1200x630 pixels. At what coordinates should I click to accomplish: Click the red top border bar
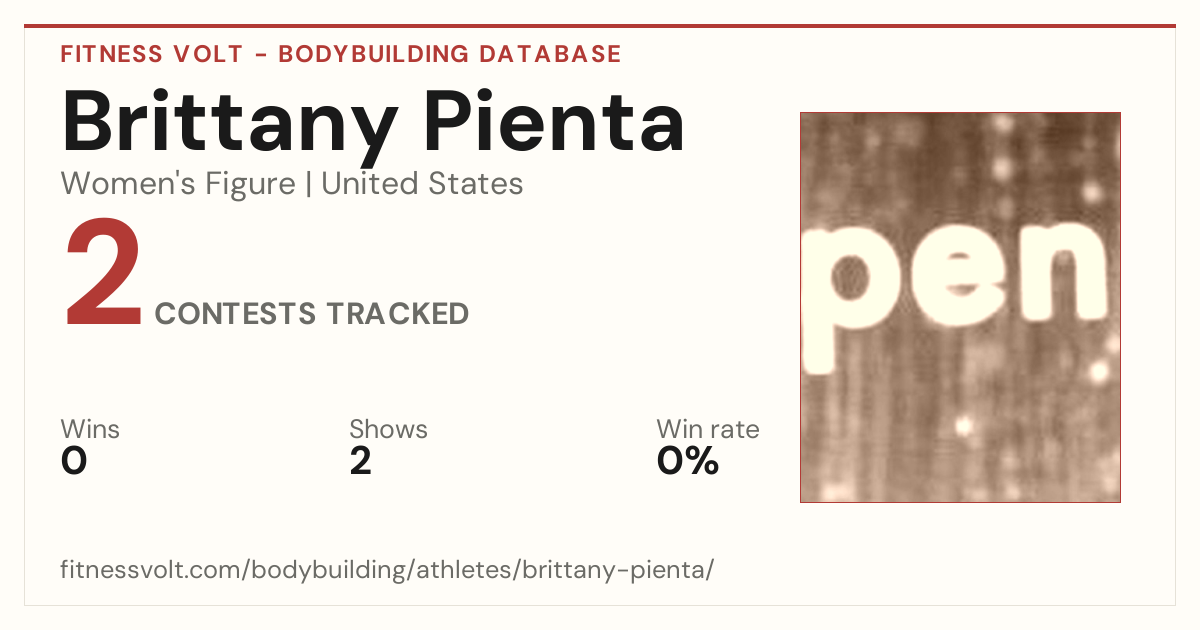600,26
